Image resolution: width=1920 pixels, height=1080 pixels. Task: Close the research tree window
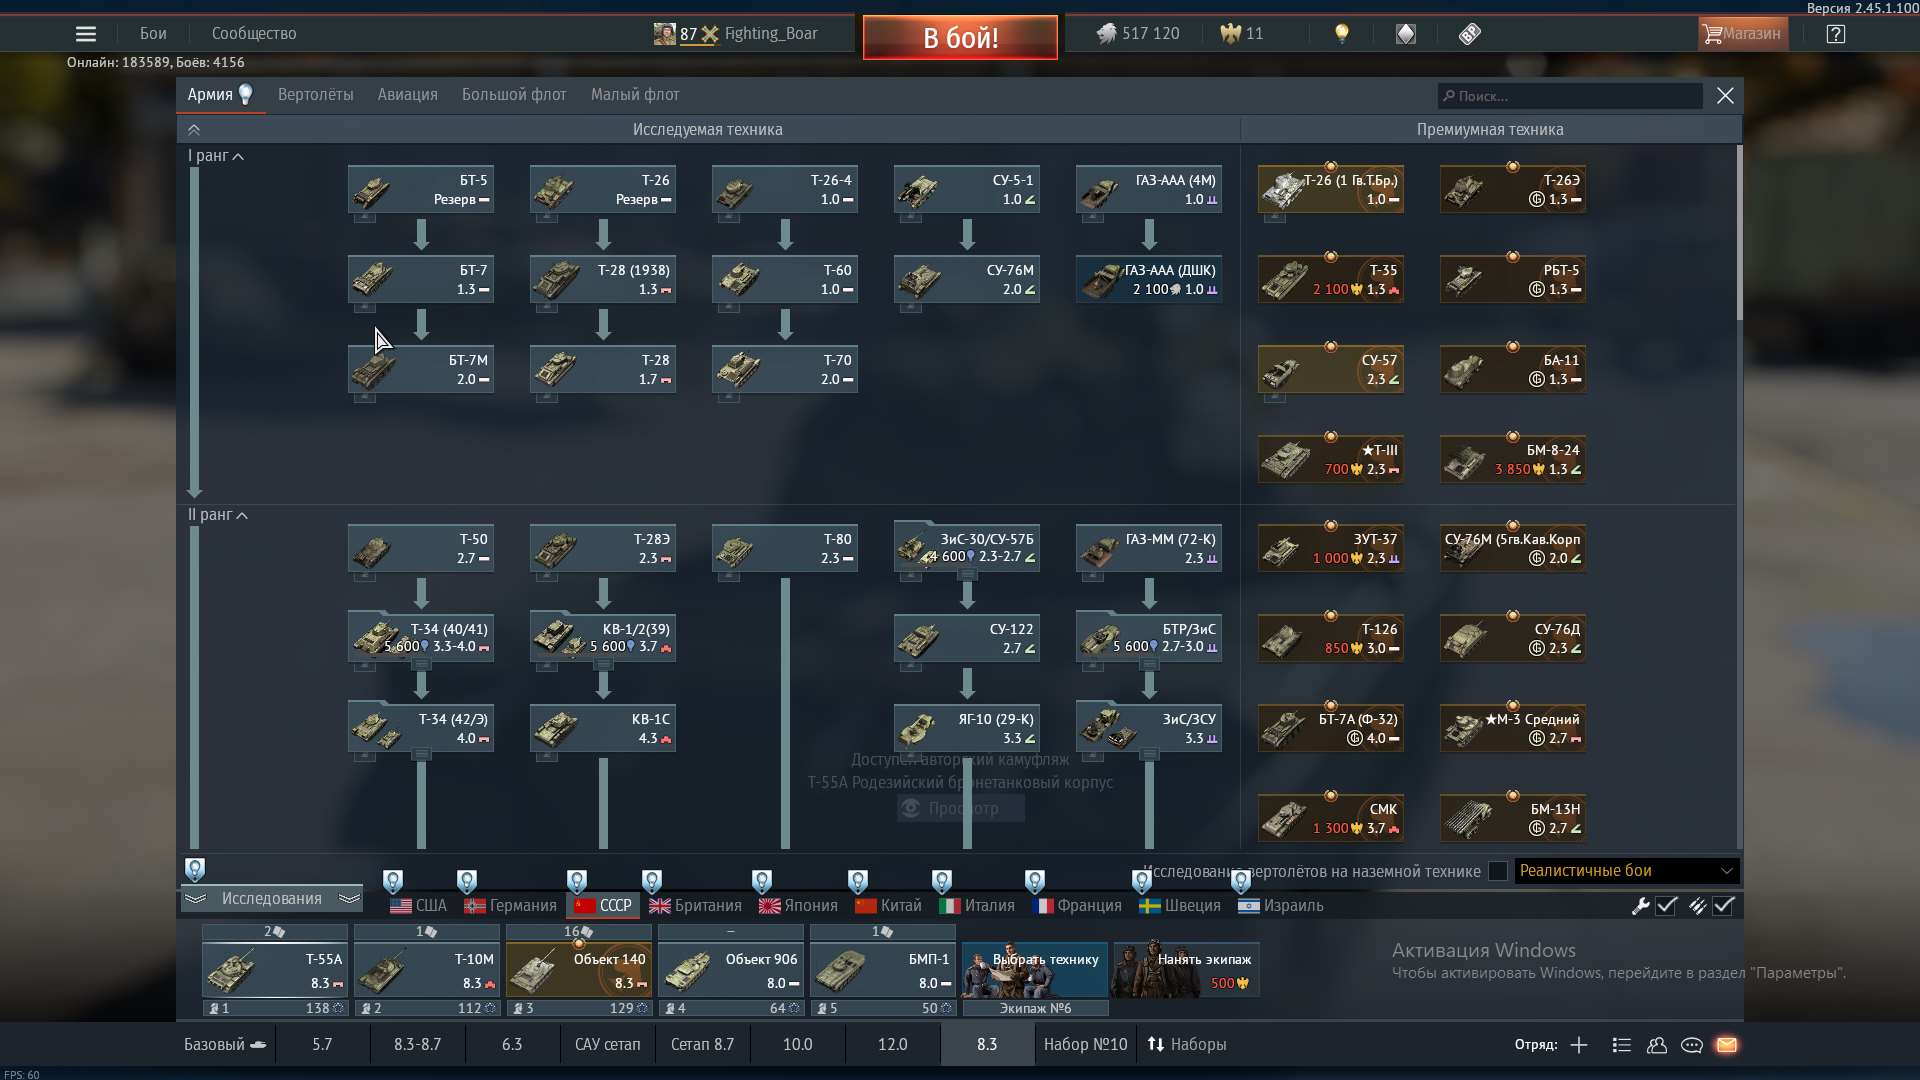(x=1725, y=96)
